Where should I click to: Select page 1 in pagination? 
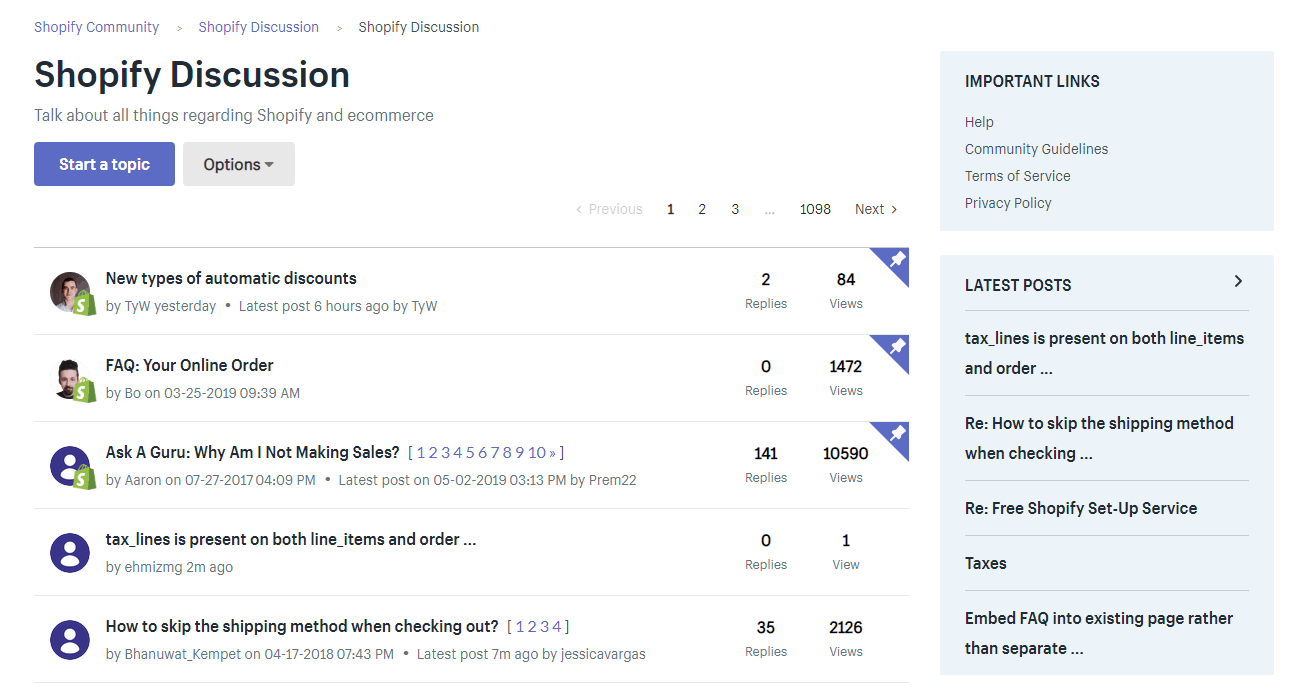coord(671,209)
